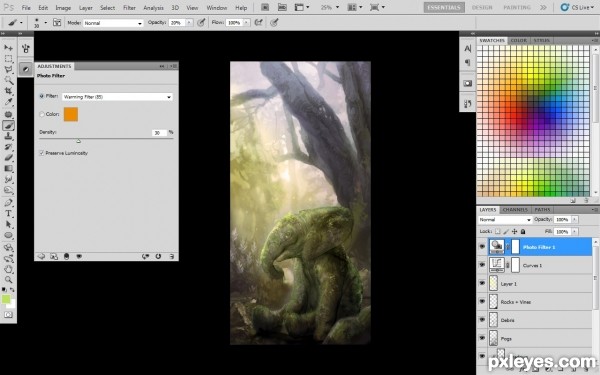Click the green foreground color swatch
Screen dimensions: 600x375
pyautogui.click(x=6, y=299)
